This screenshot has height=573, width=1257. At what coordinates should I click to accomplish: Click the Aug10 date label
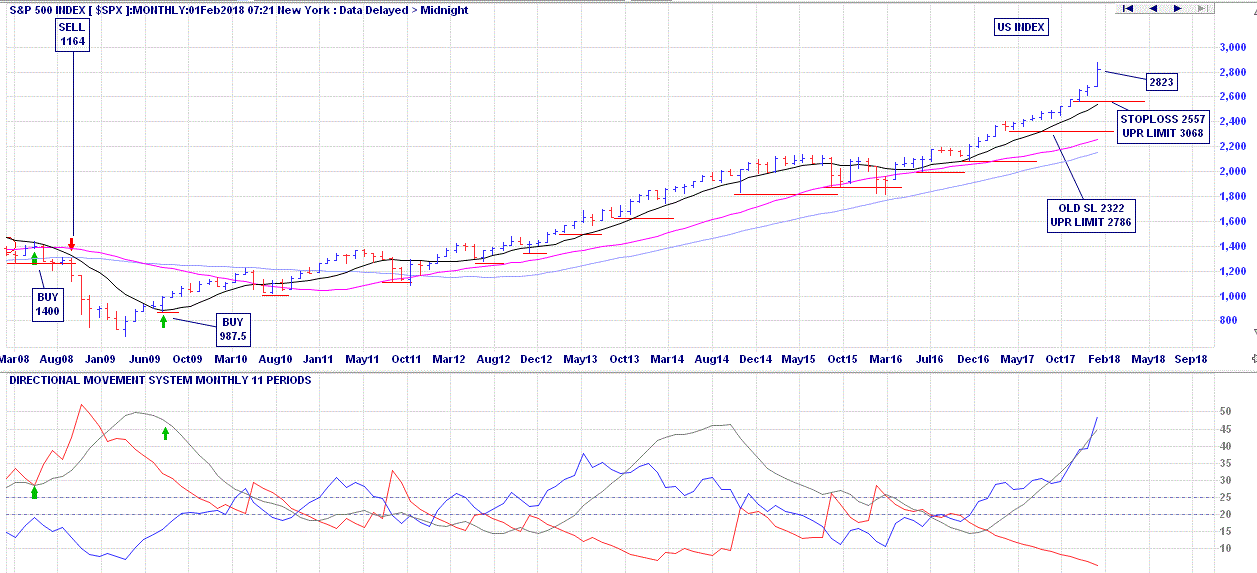tap(275, 358)
